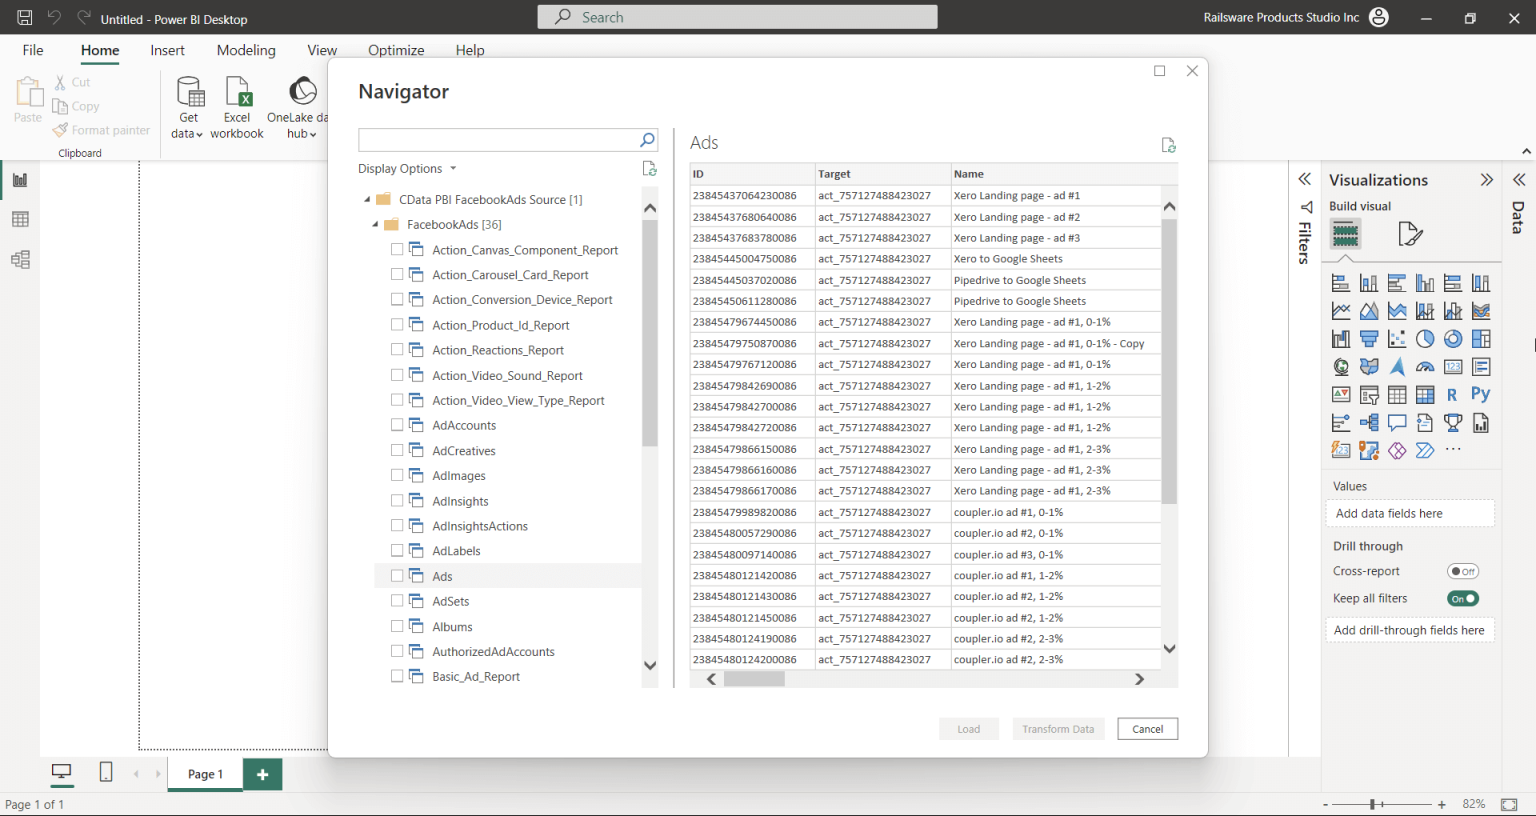Screen dimensions: 1536x816
Task: Turn off the Keep all filters toggle
Action: point(1463,598)
